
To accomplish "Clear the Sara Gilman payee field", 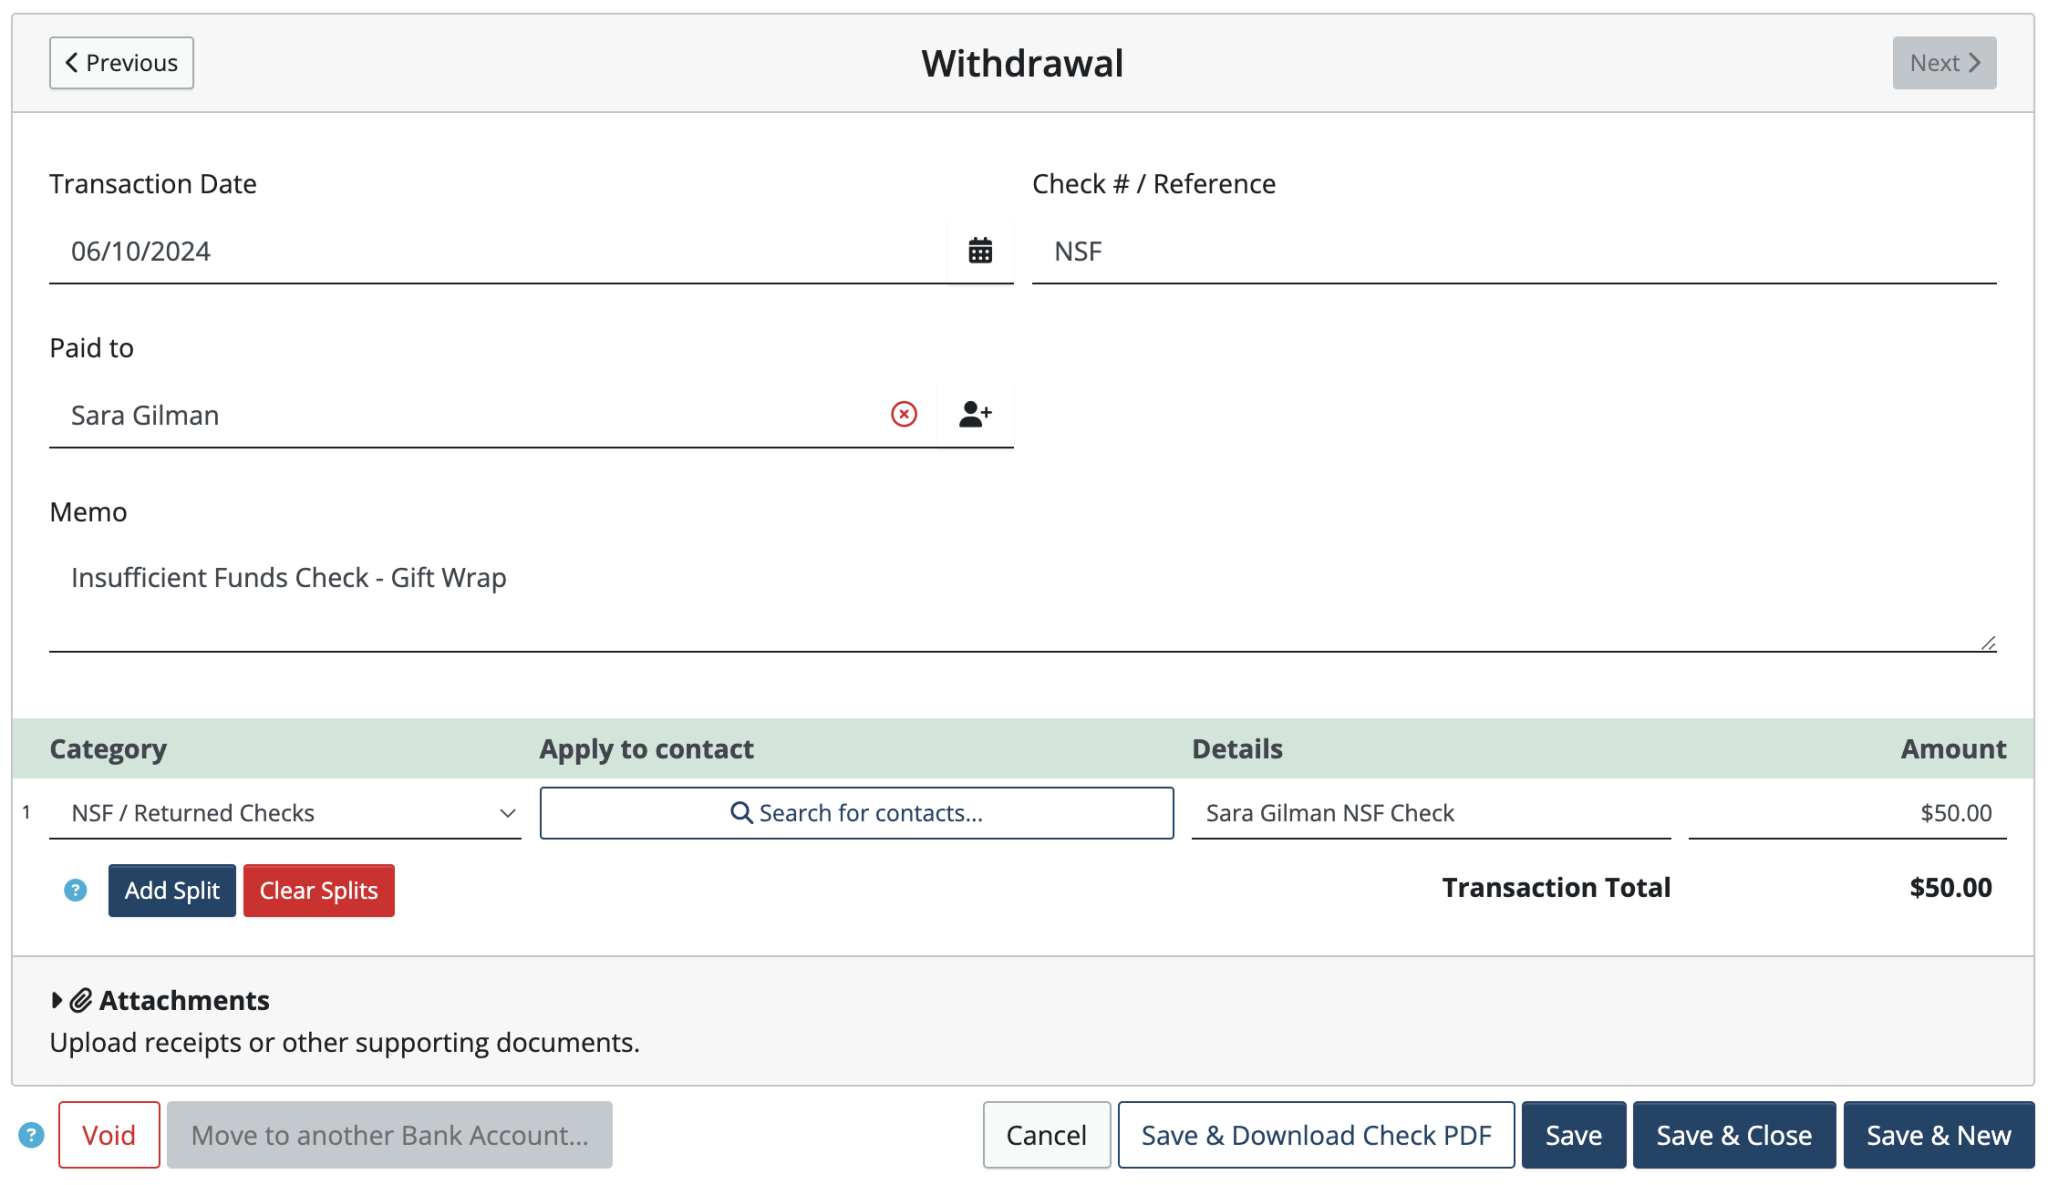I will 904,414.
